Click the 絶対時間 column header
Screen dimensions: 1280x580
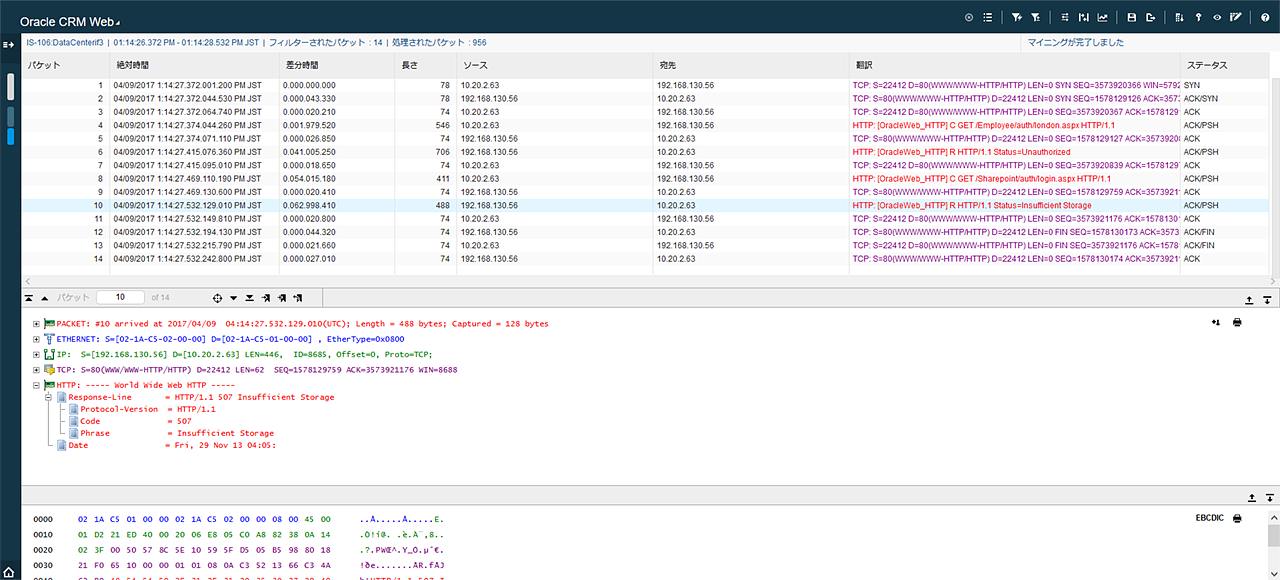[x=134, y=65]
